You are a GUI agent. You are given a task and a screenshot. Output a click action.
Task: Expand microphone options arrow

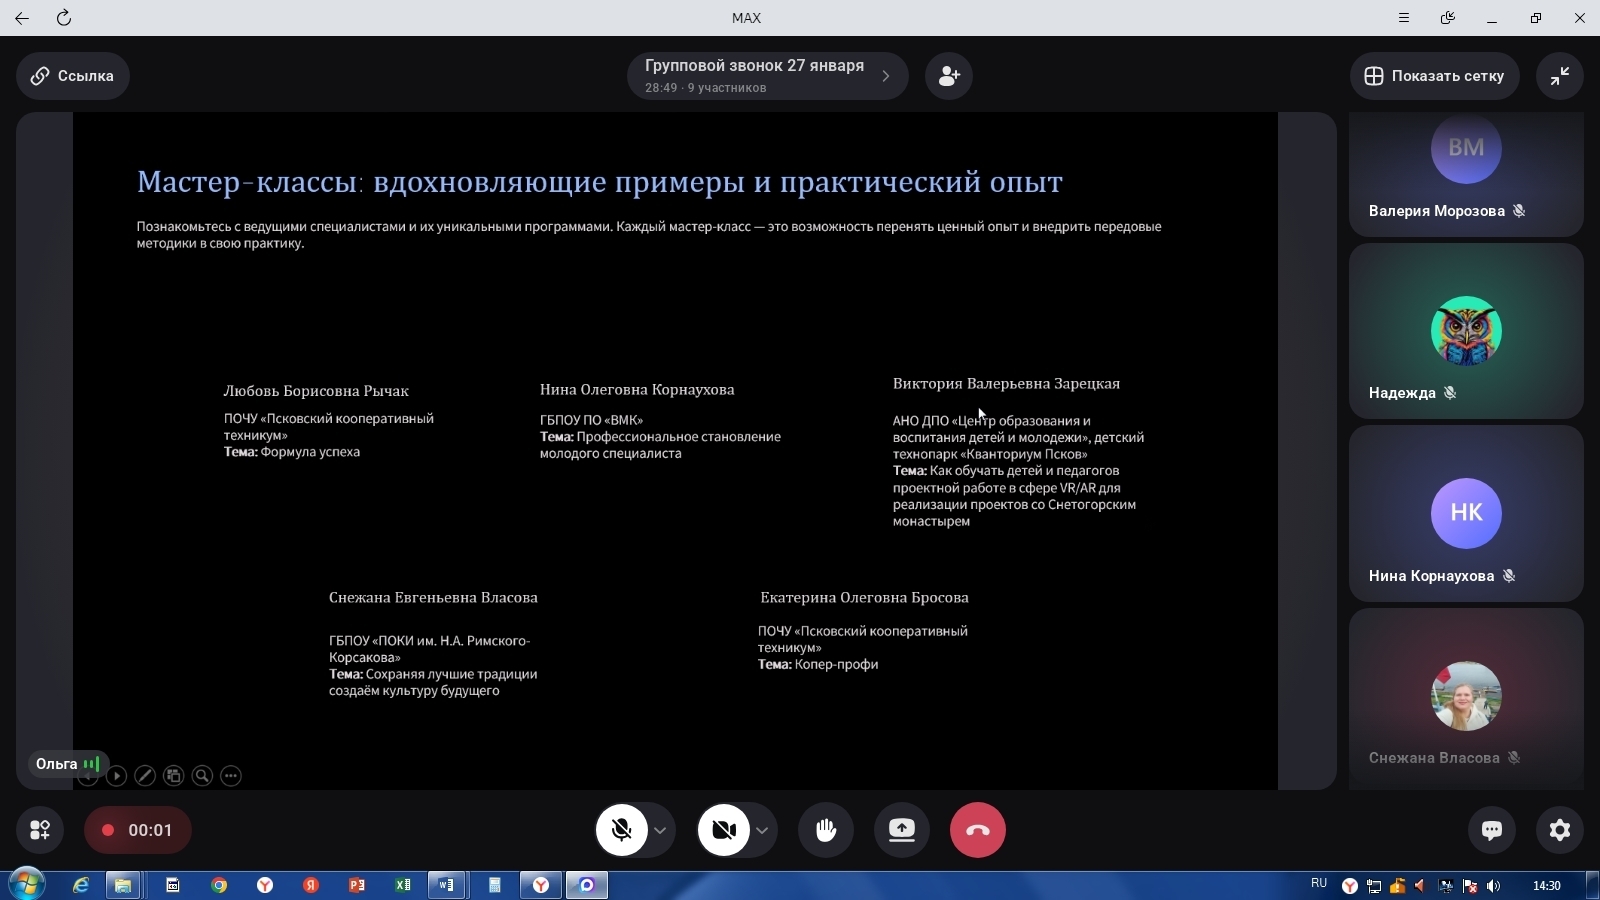point(660,830)
